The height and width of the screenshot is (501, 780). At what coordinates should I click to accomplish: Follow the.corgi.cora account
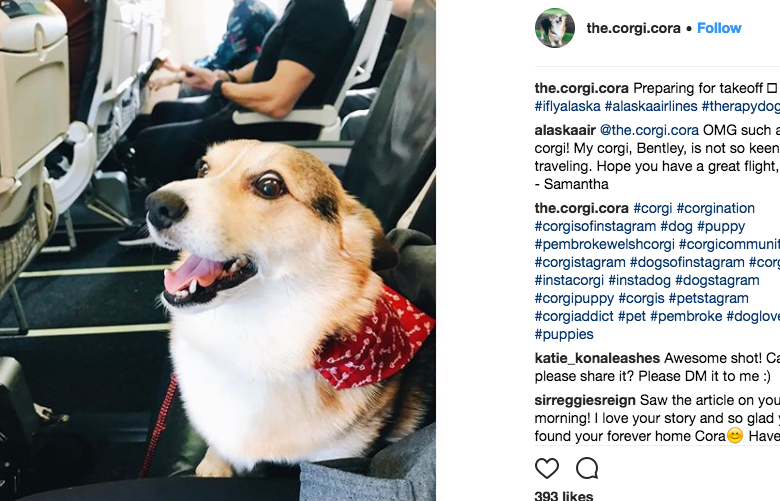click(719, 28)
